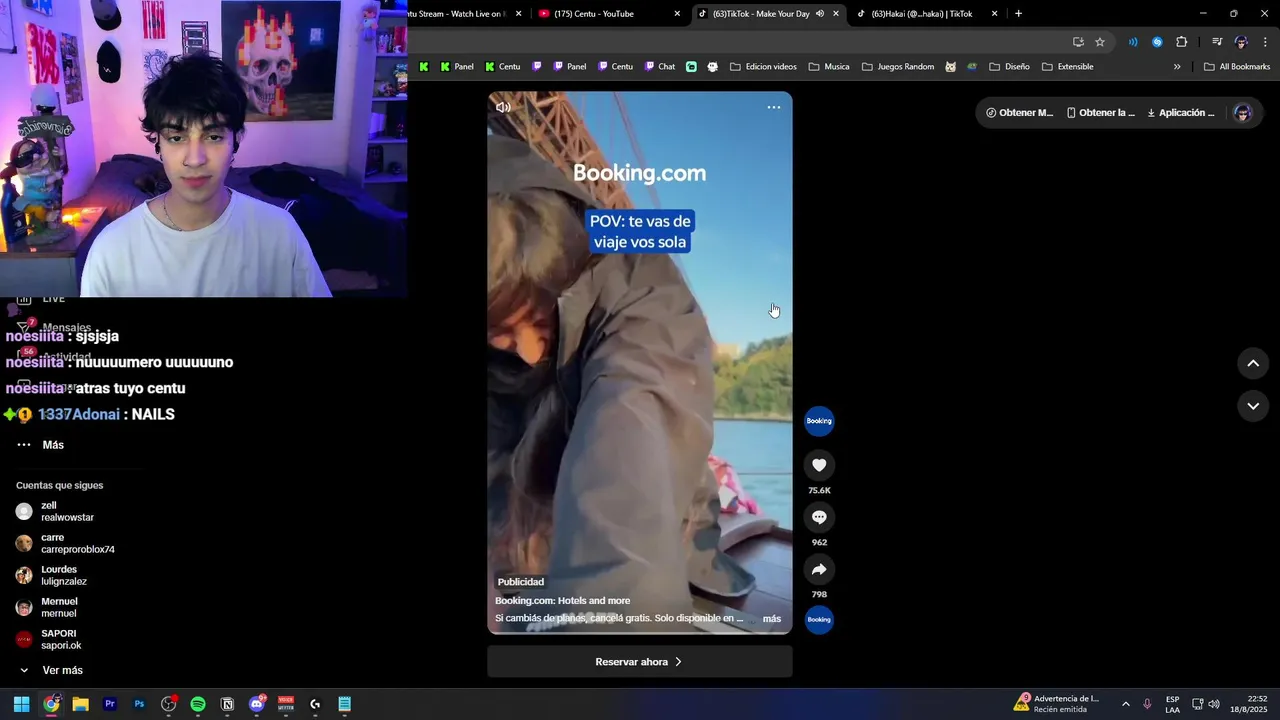Screen dimensions: 1280x720
Task: Open Voicemeeter from the taskbar
Action: tap(286, 704)
